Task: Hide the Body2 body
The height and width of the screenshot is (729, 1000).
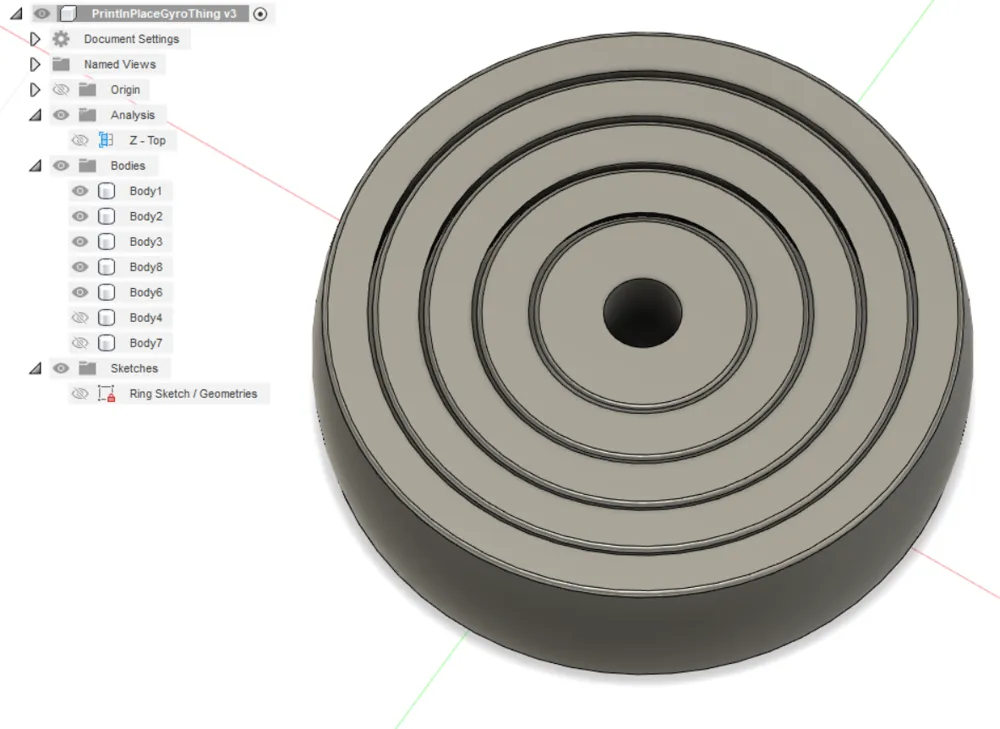Action: pyautogui.click(x=79, y=216)
